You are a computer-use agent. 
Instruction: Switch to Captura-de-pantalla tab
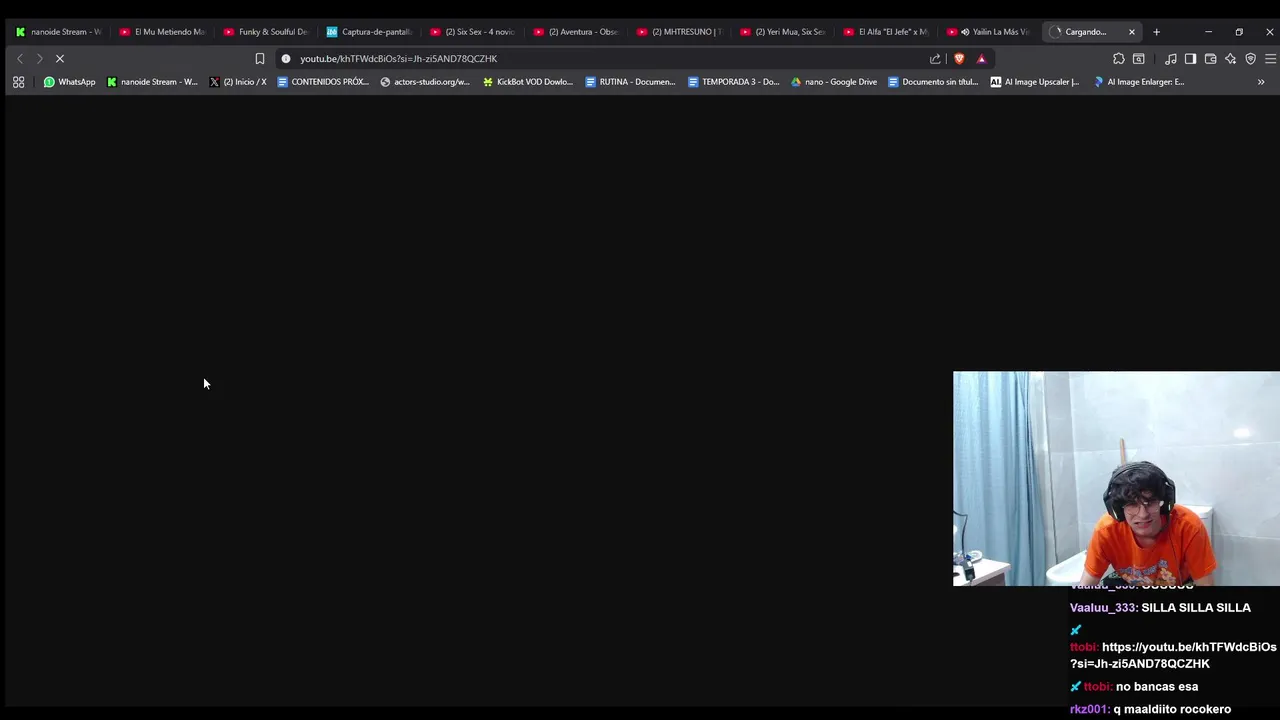pos(369,32)
